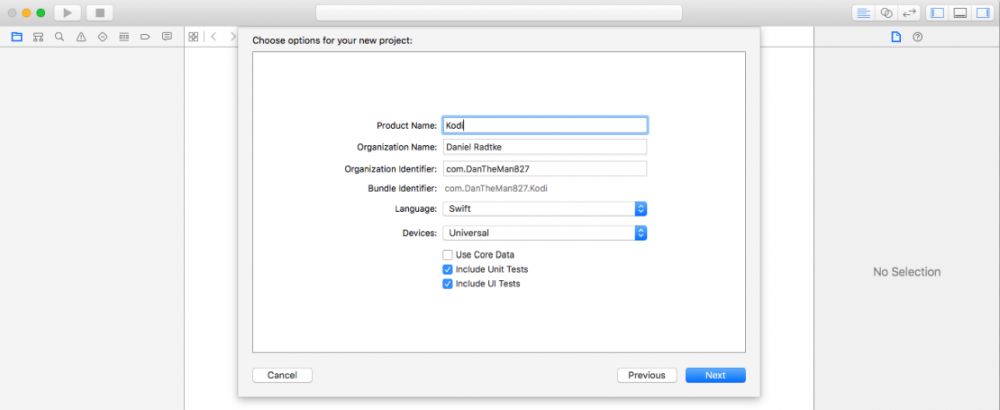Uncheck Include Unit Tests
The image size is (1000, 410).
(x=447, y=269)
